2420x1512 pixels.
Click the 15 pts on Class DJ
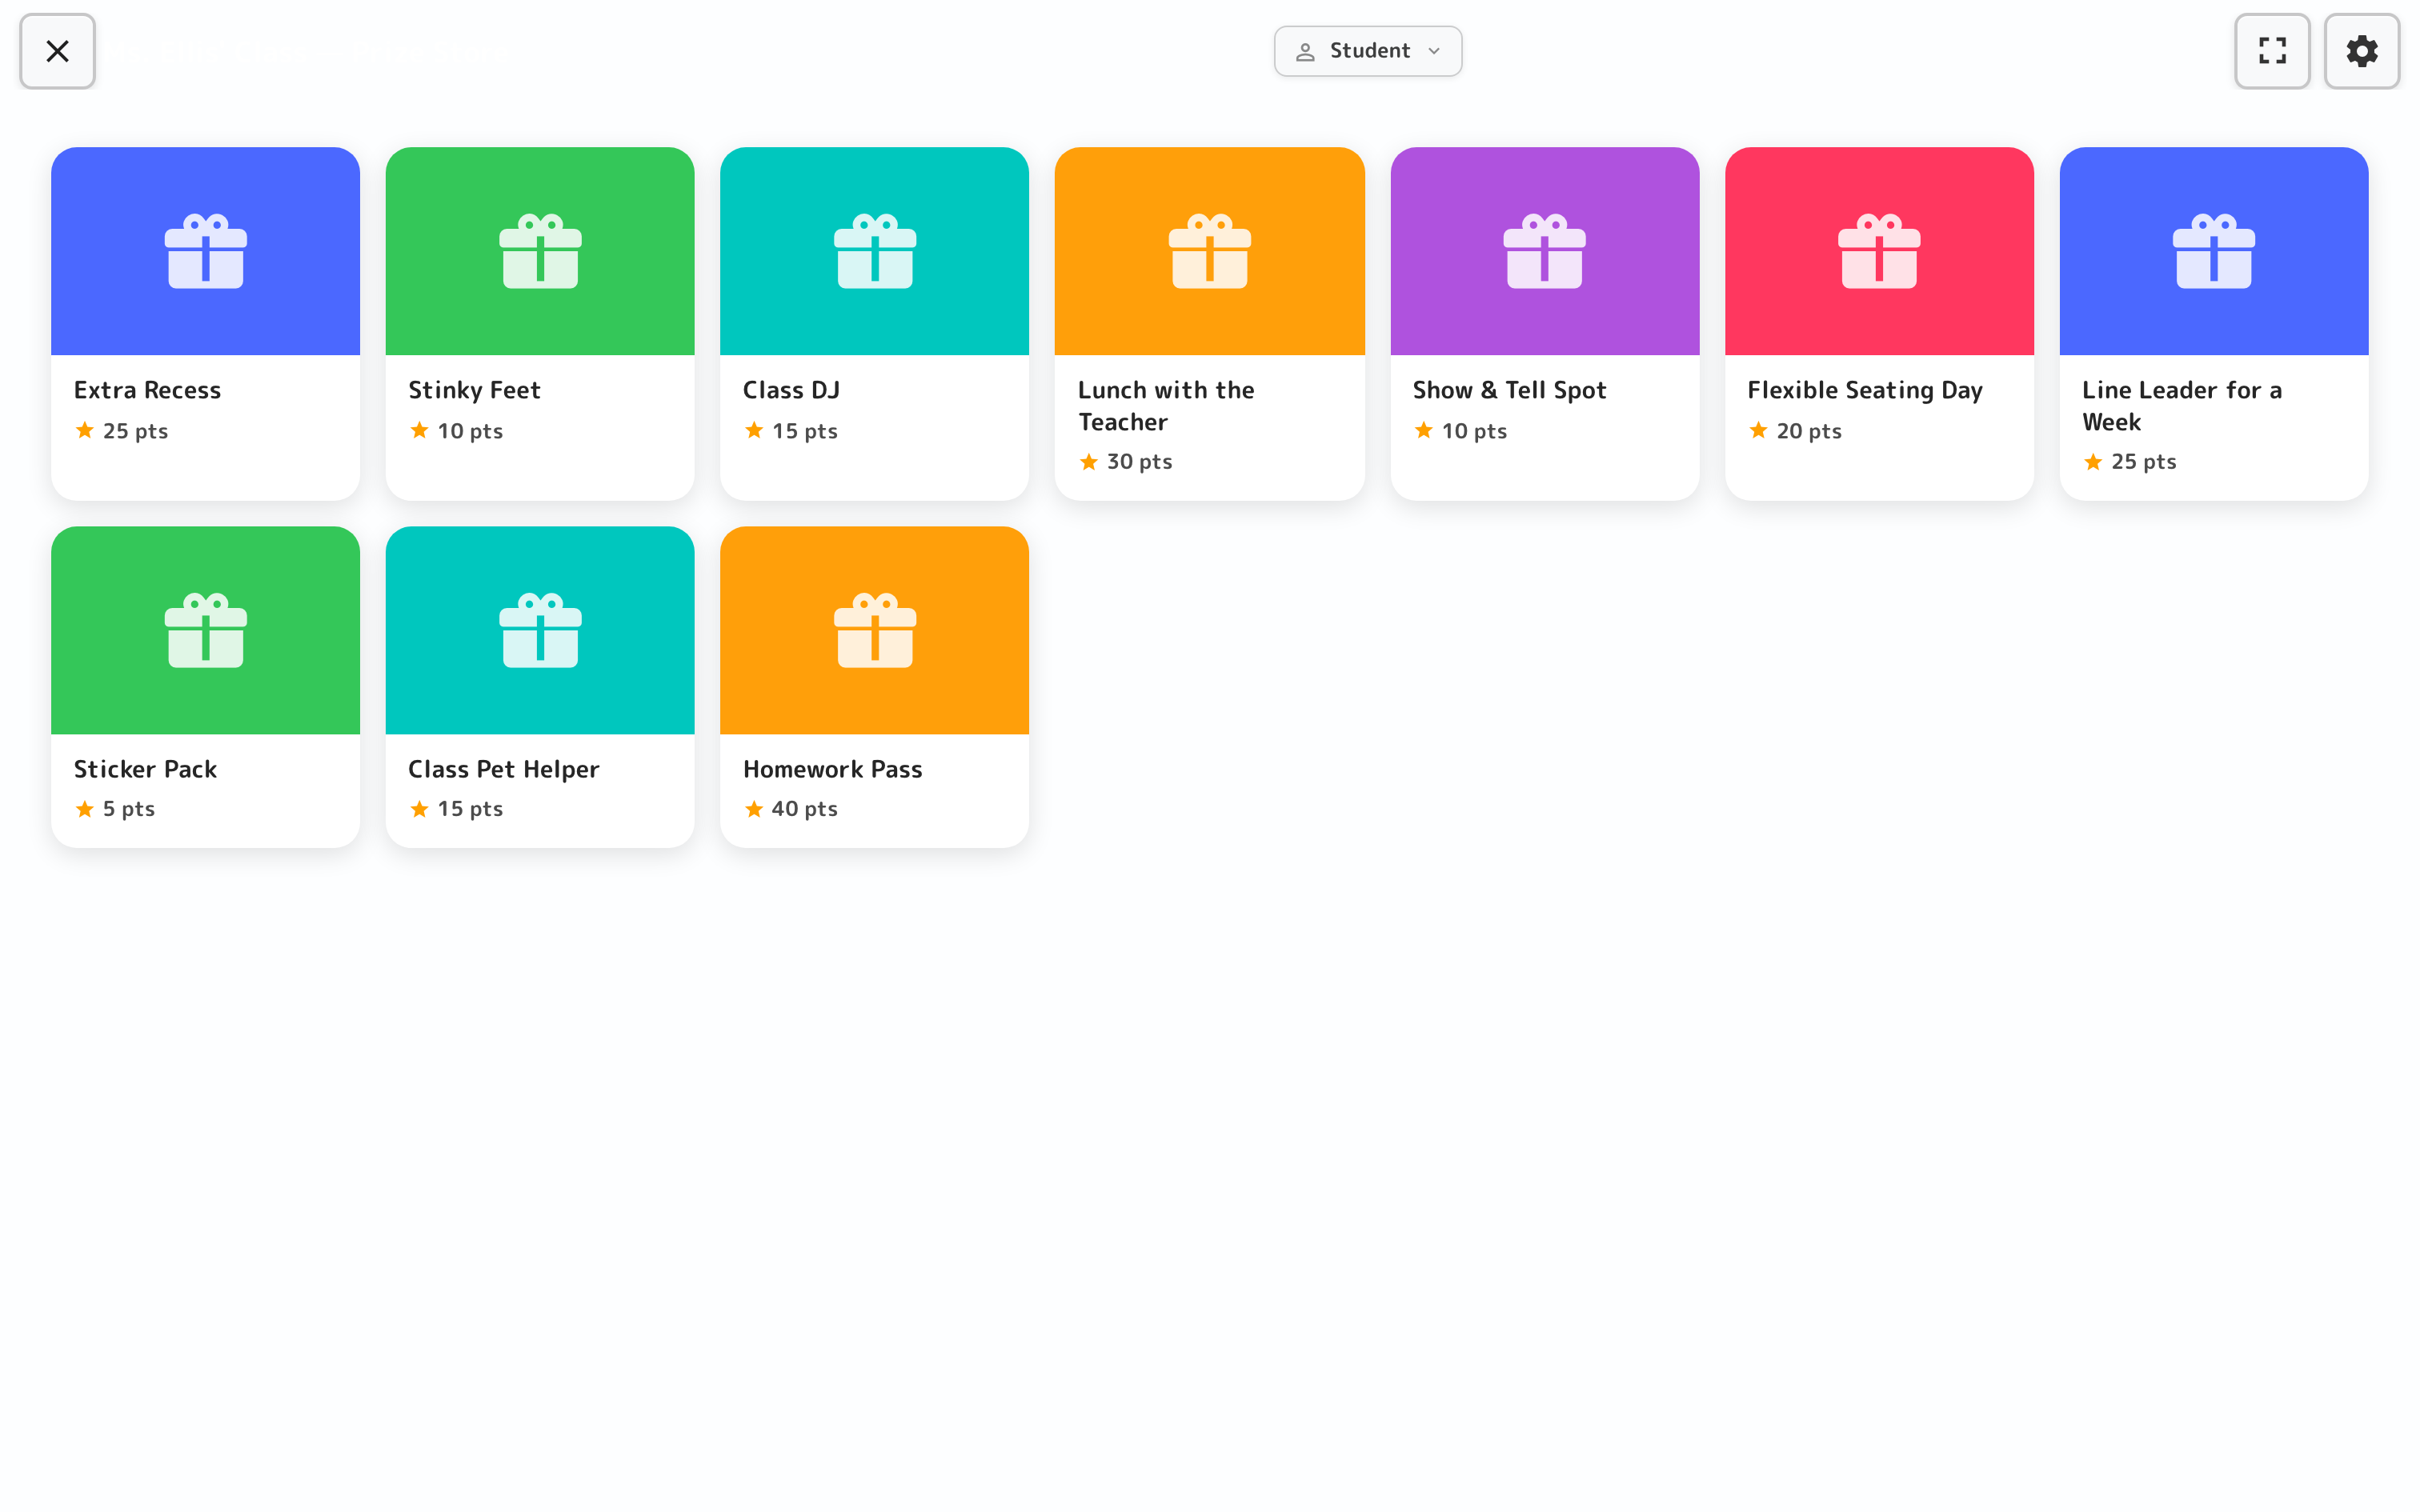click(805, 431)
